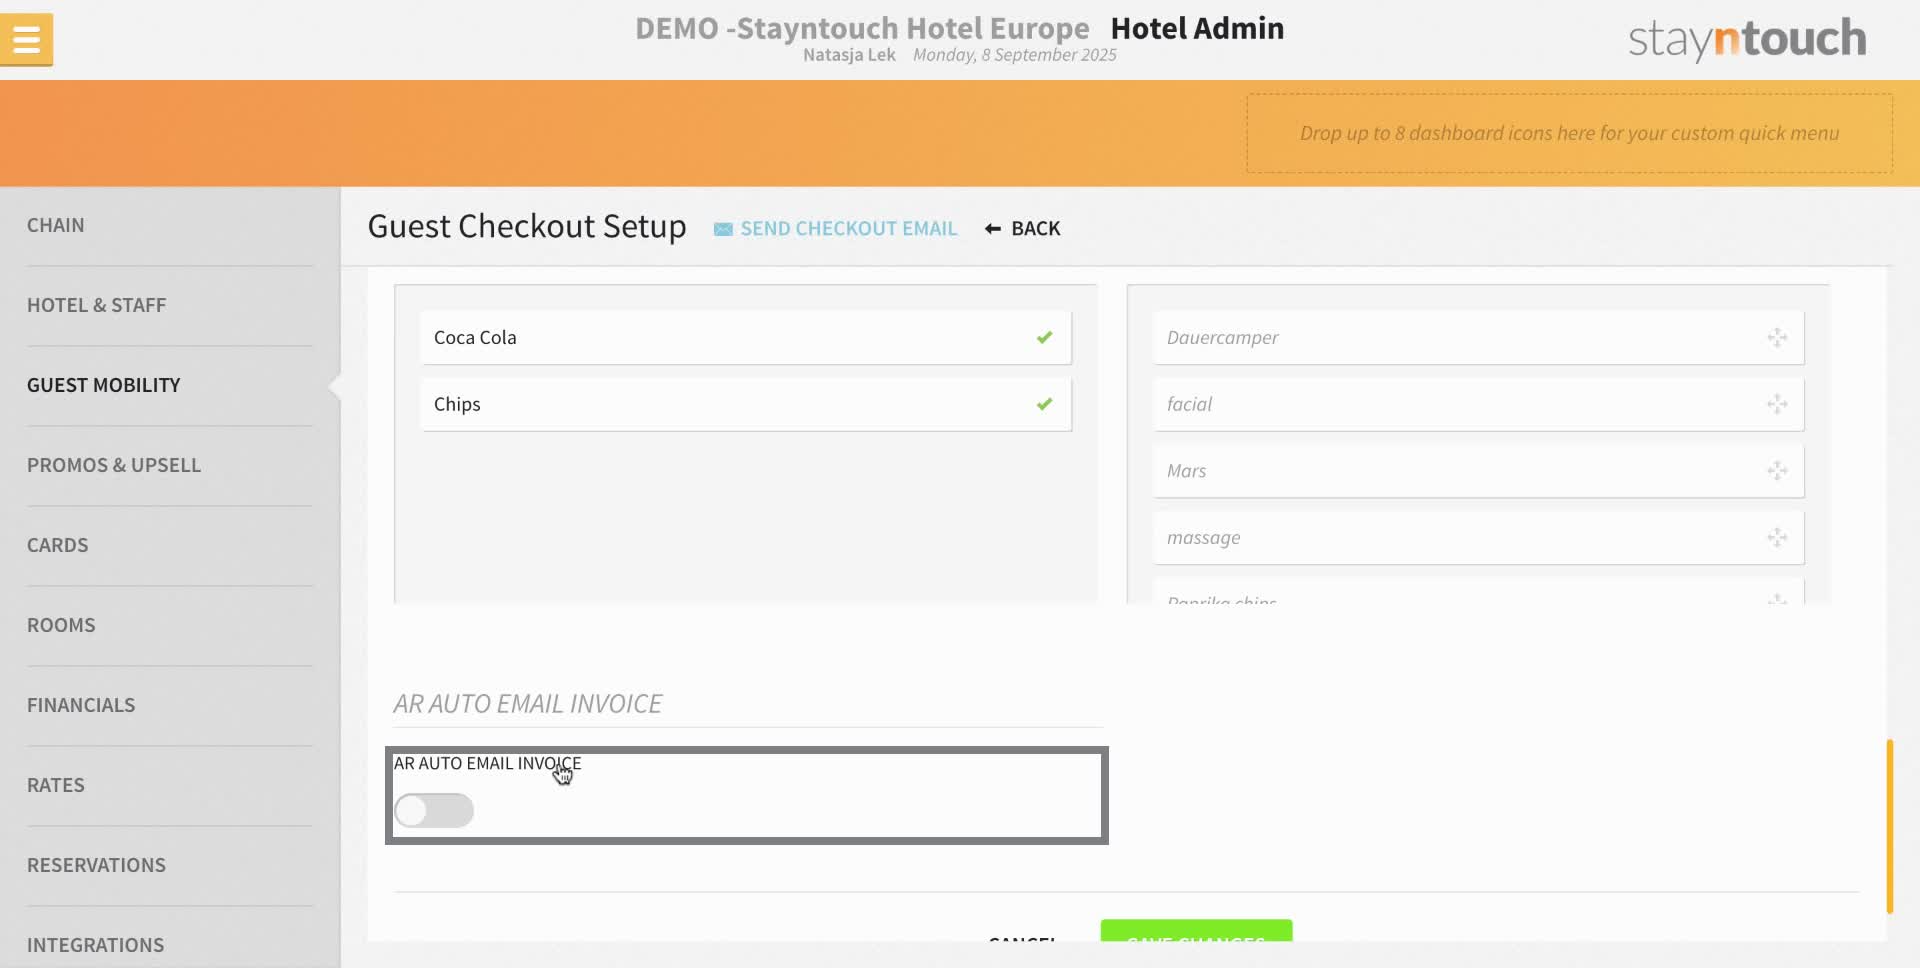Click the Stayntouch logo

pos(1746,38)
